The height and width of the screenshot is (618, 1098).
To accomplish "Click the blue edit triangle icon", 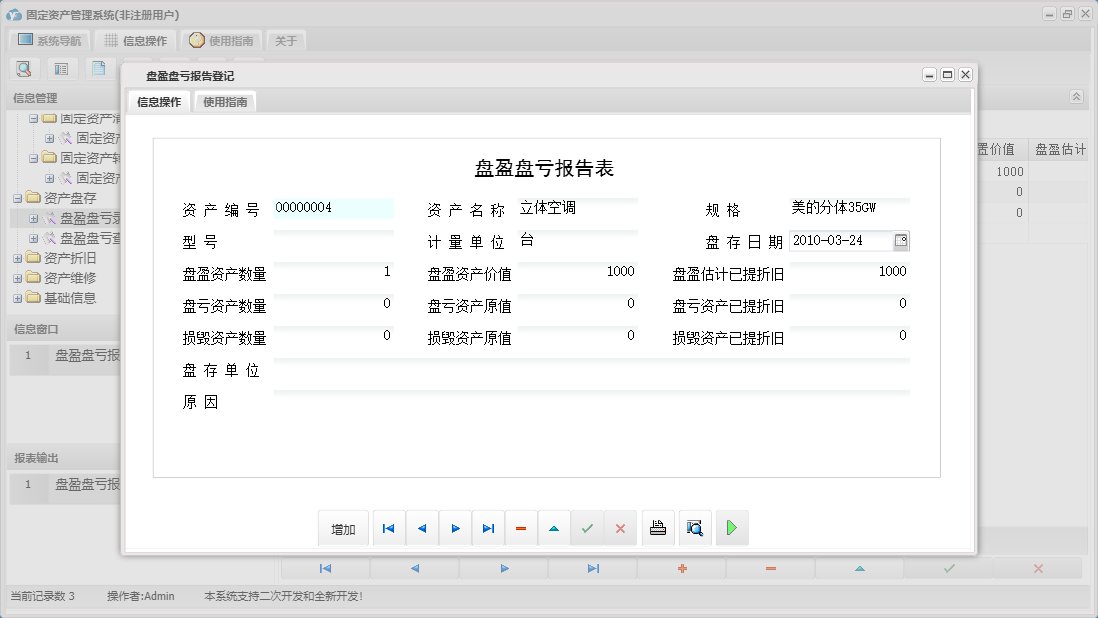I will click(x=554, y=527).
